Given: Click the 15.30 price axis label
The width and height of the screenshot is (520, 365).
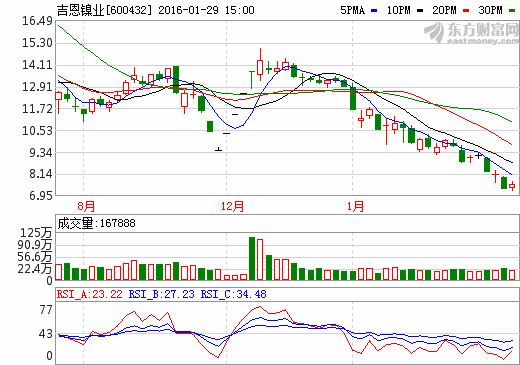Looking at the screenshot, I should point(37,43).
